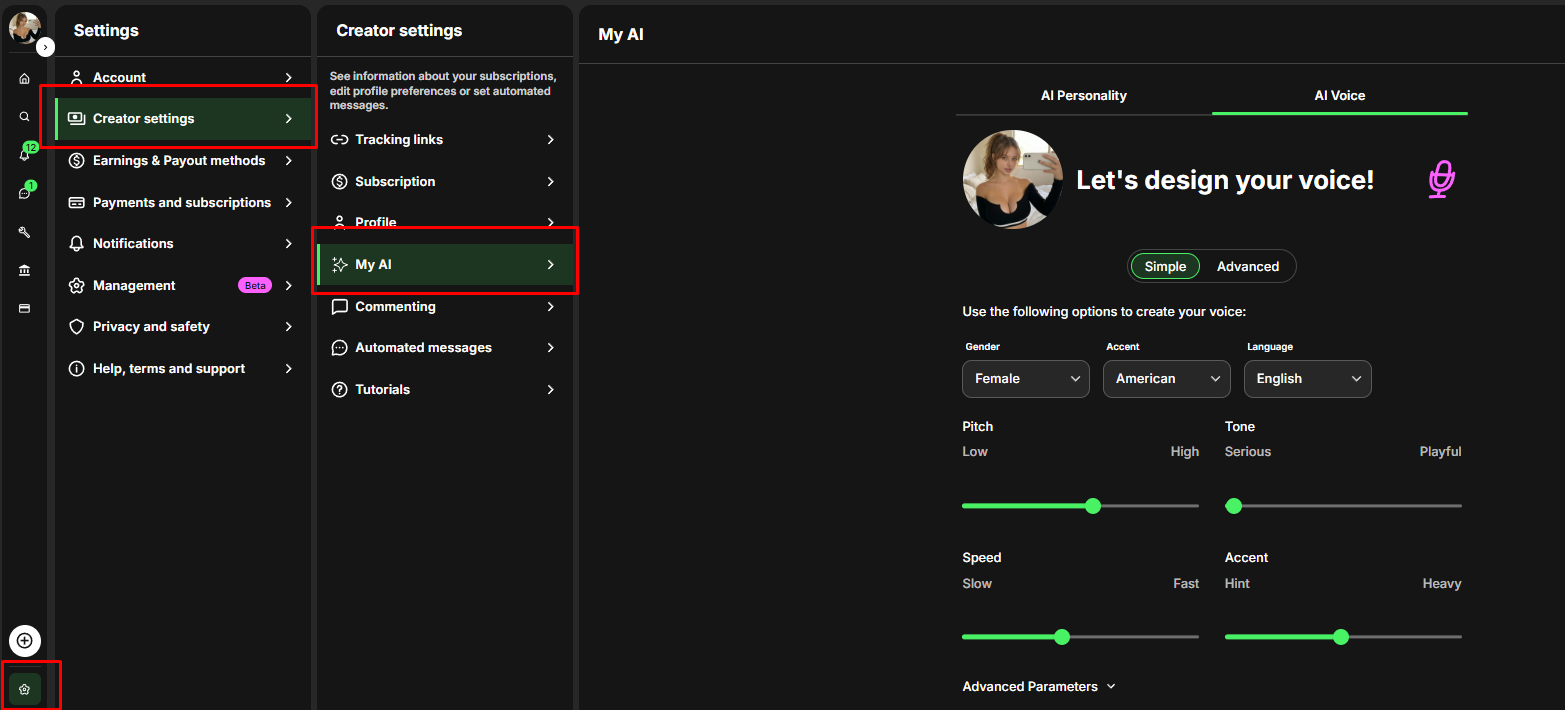Open the bank earnings icon
This screenshot has width=1565, height=710.
(x=24, y=269)
